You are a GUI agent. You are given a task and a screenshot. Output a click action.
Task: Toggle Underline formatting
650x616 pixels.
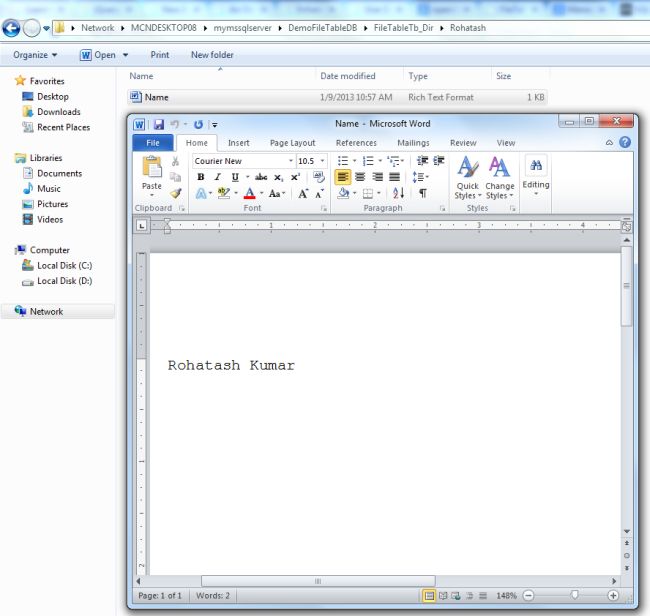(x=235, y=177)
